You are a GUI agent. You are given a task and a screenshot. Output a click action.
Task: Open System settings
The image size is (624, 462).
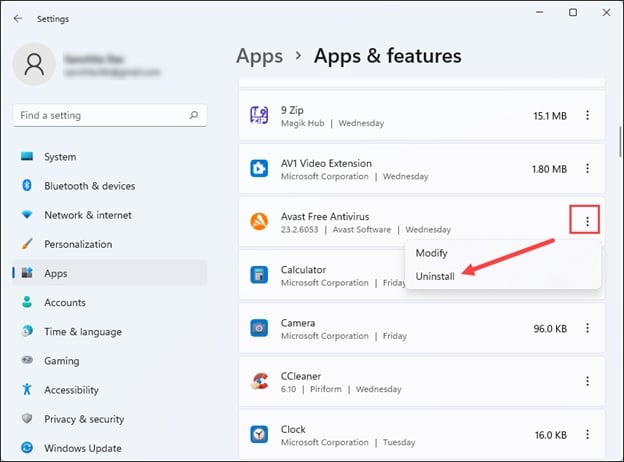pyautogui.click(x=110, y=157)
